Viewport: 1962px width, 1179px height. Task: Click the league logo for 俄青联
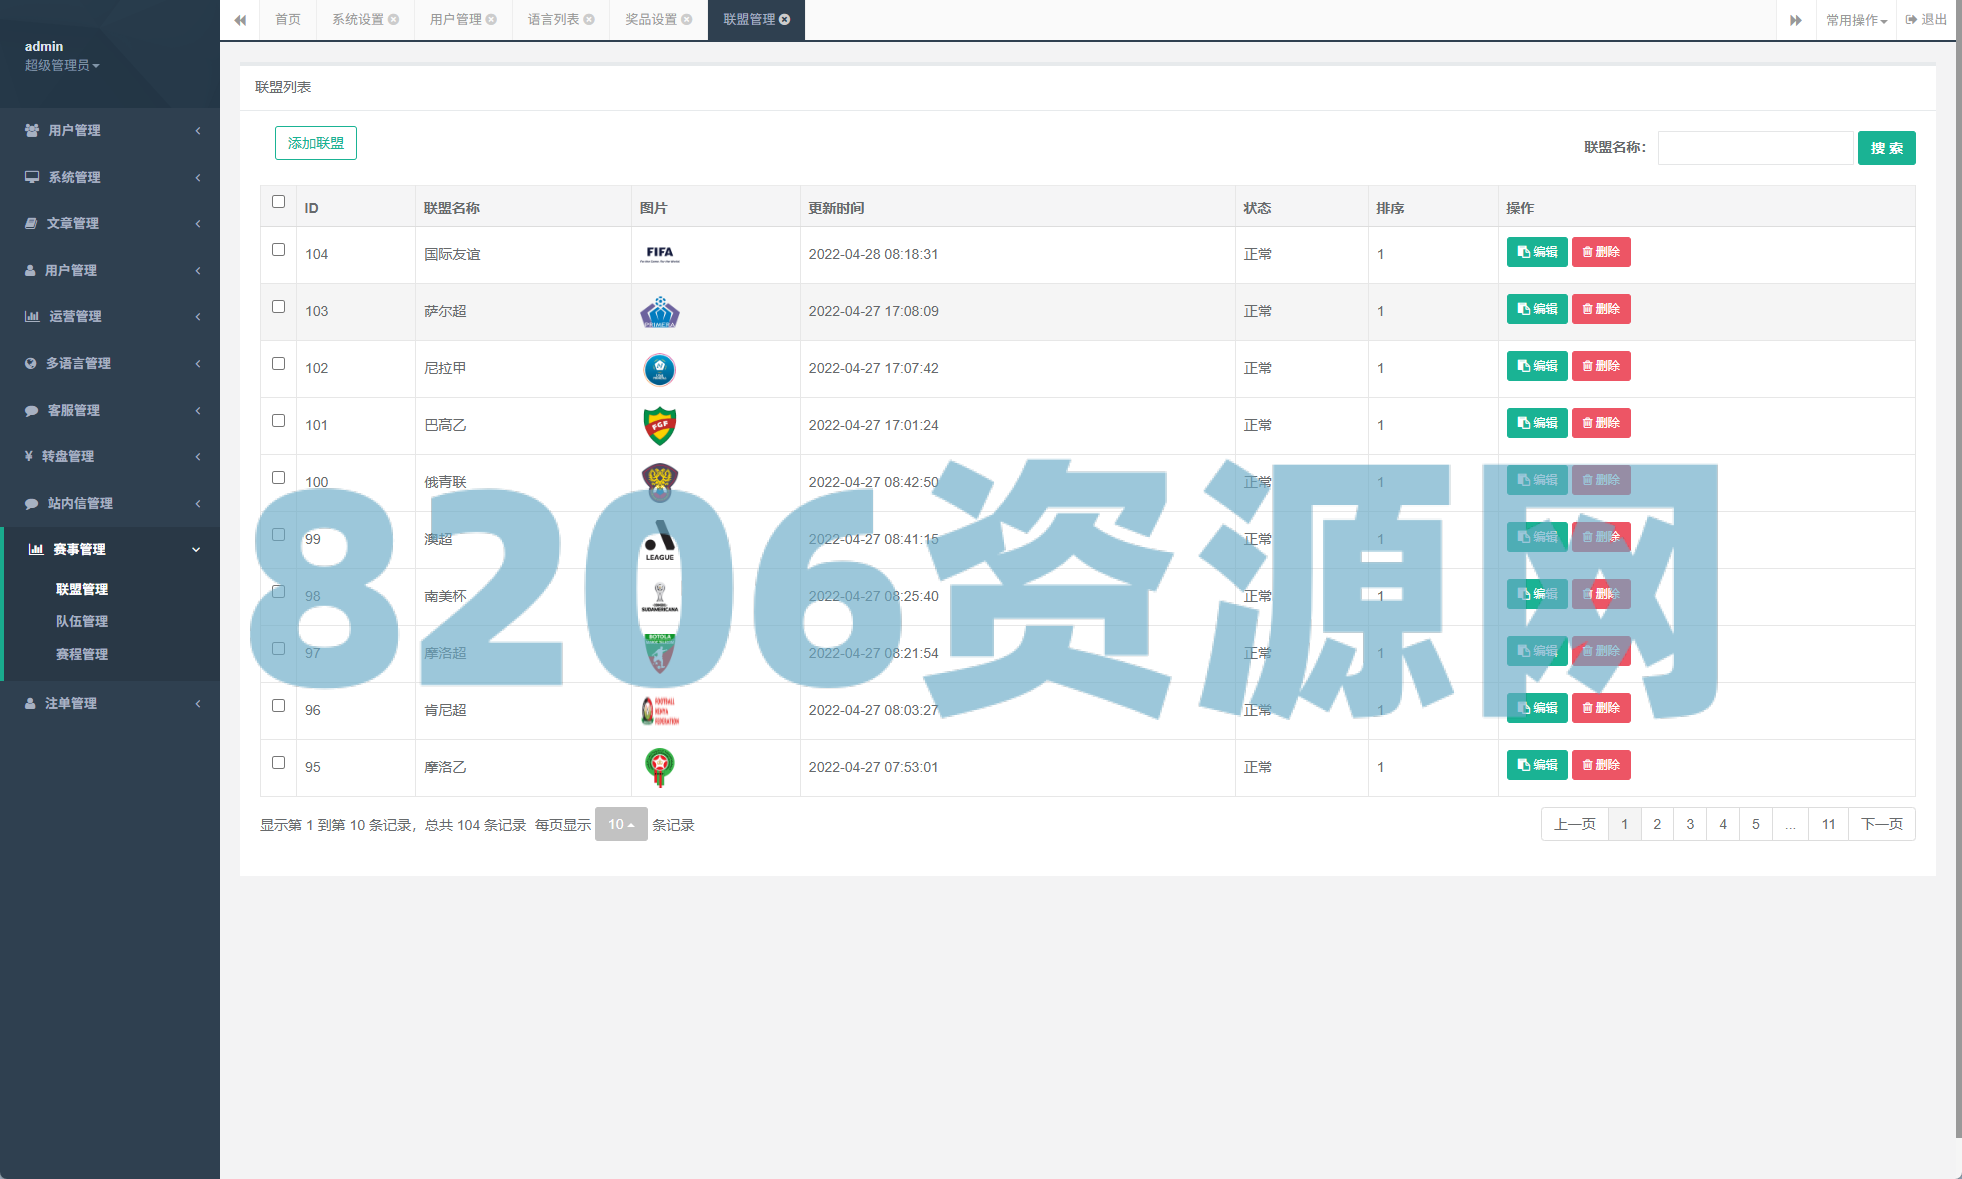[660, 482]
